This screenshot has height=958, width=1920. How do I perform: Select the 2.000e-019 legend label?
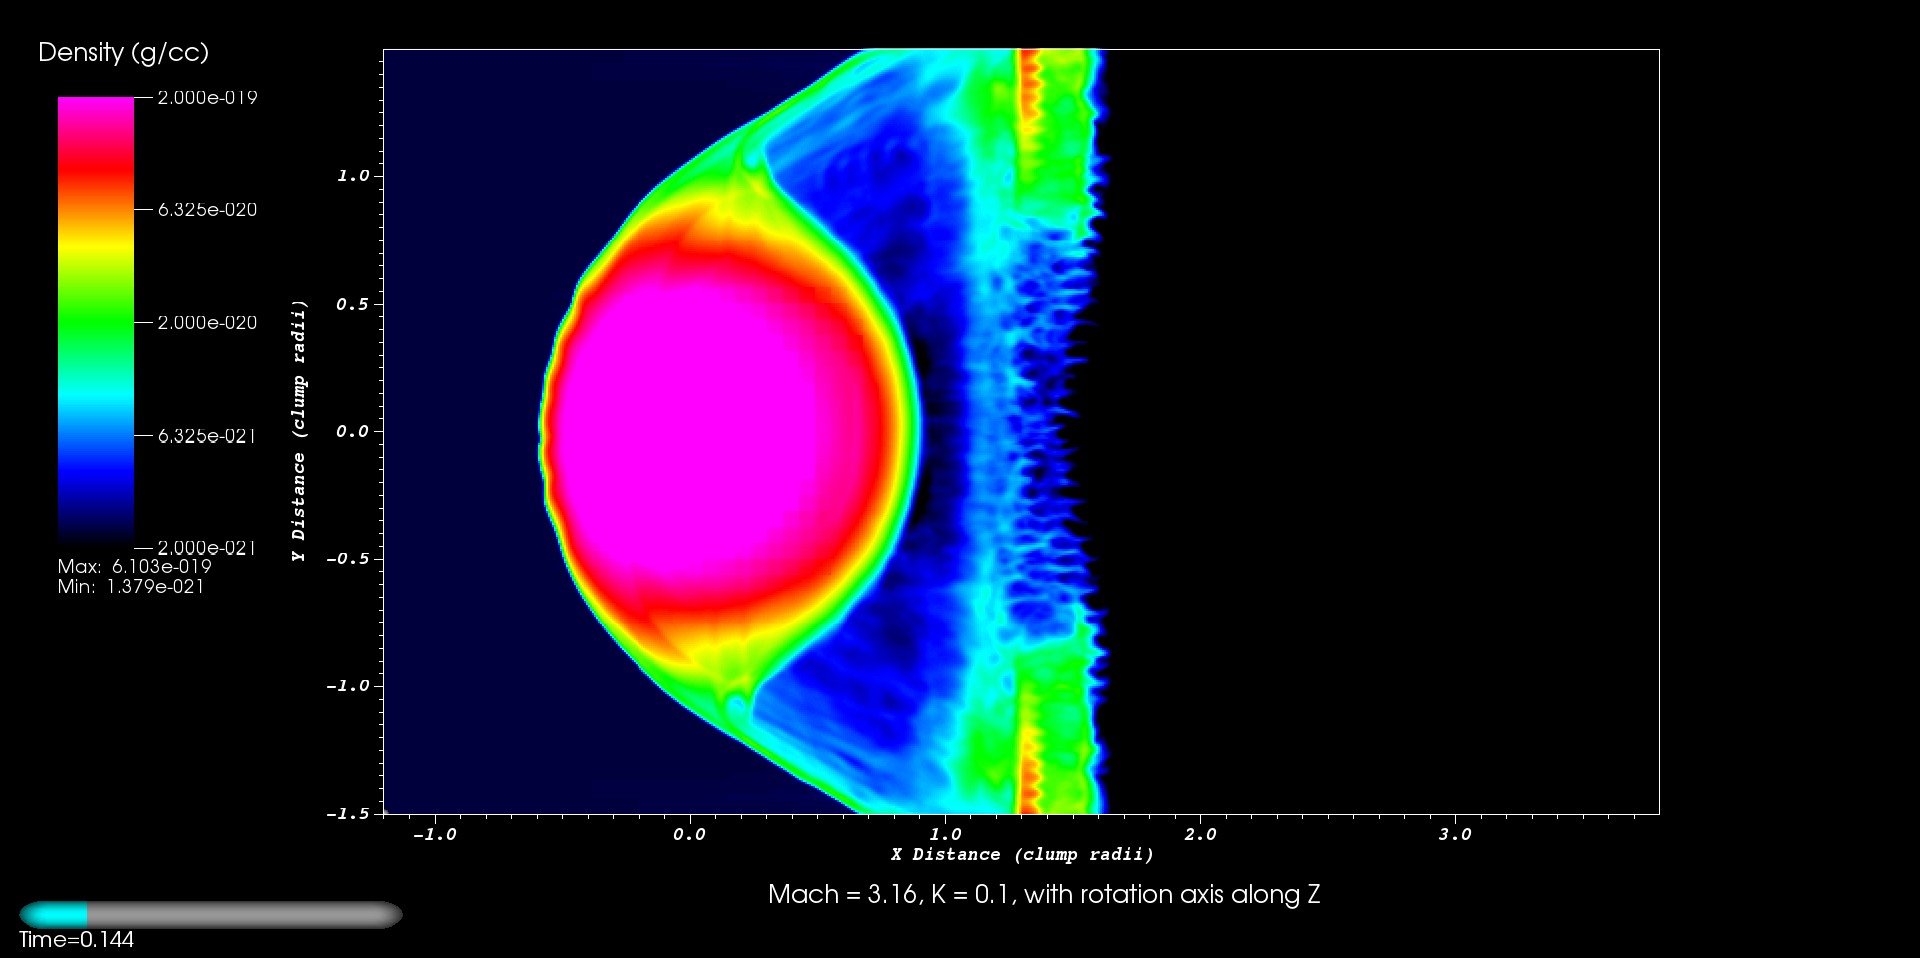pyautogui.click(x=208, y=98)
